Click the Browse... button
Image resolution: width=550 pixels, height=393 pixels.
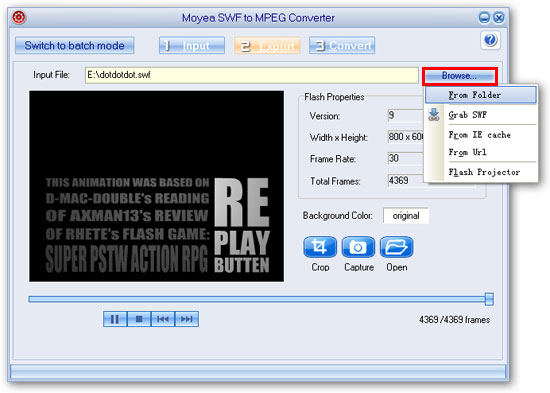point(460,76)
